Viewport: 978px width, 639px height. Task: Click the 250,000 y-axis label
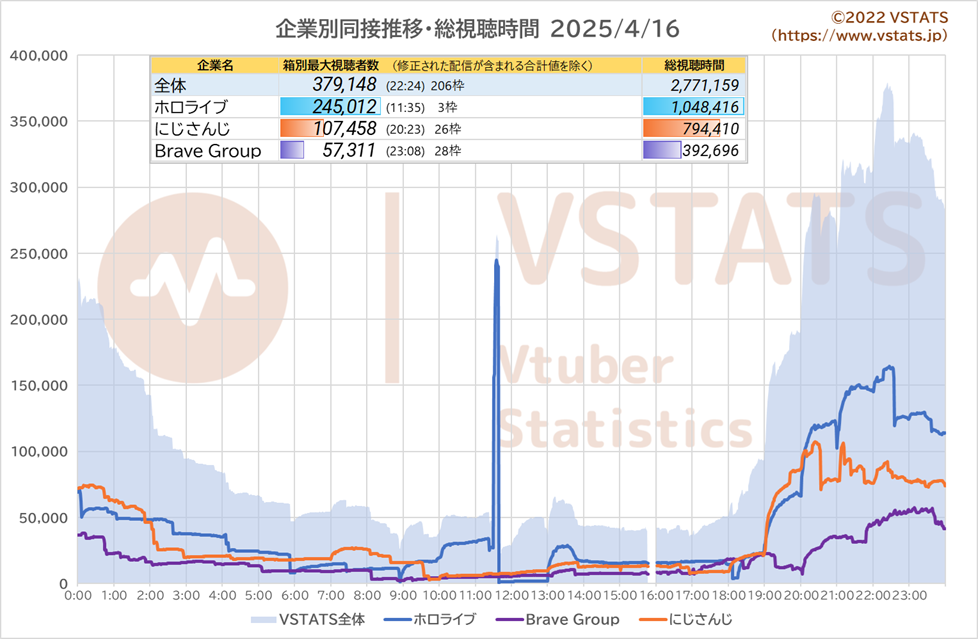(39, 253)
